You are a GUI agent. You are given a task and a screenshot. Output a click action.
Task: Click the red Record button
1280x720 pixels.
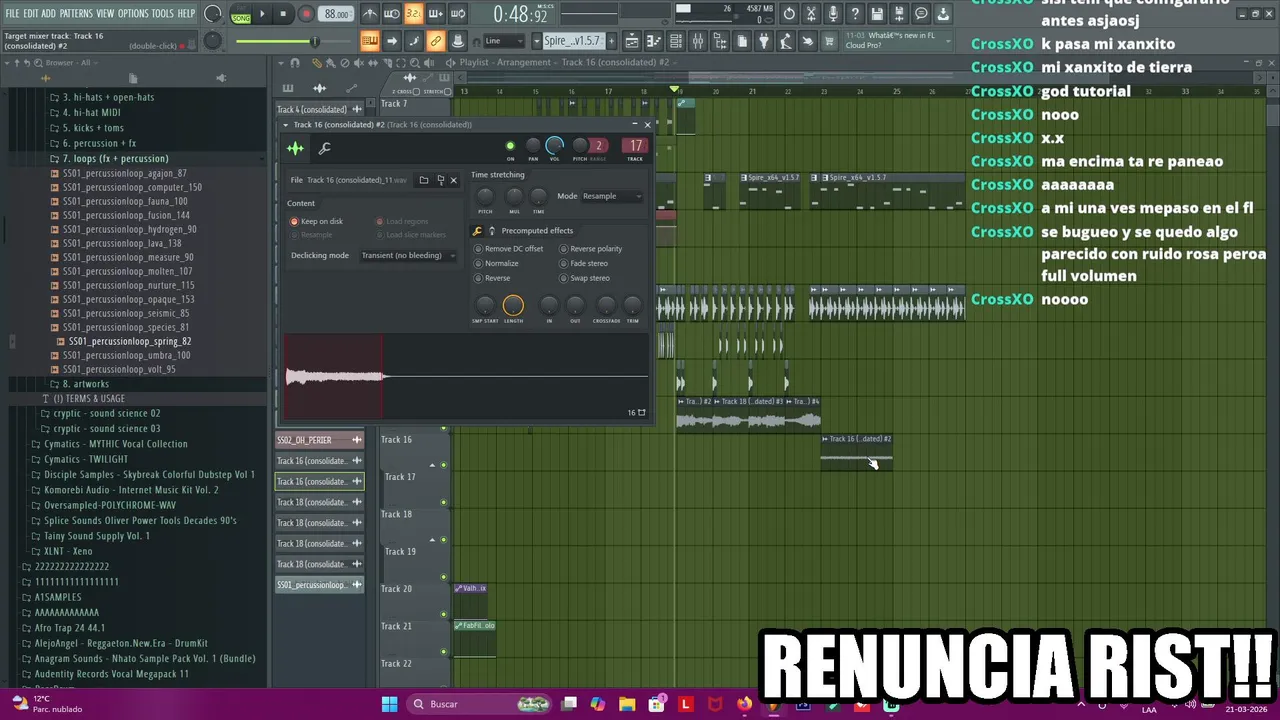(x=307, y=14)
